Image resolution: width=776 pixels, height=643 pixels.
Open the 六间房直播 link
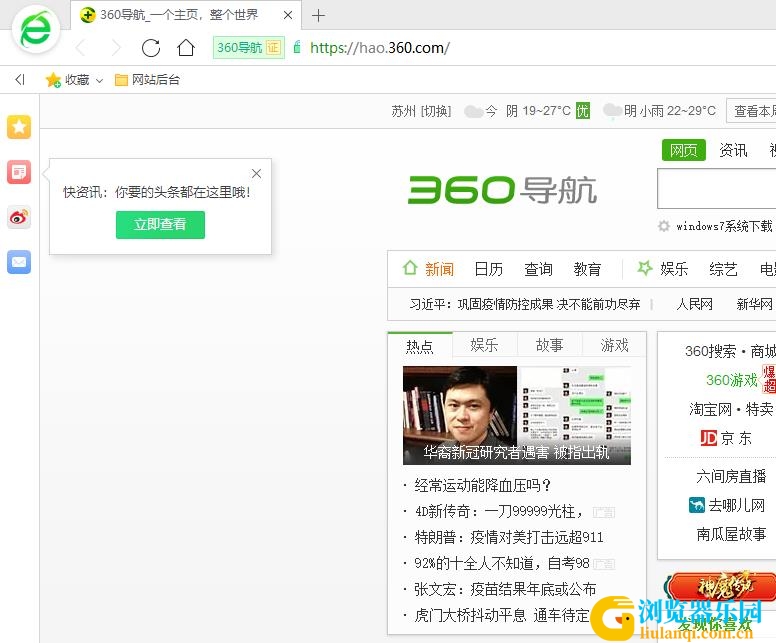coord(731,476)
